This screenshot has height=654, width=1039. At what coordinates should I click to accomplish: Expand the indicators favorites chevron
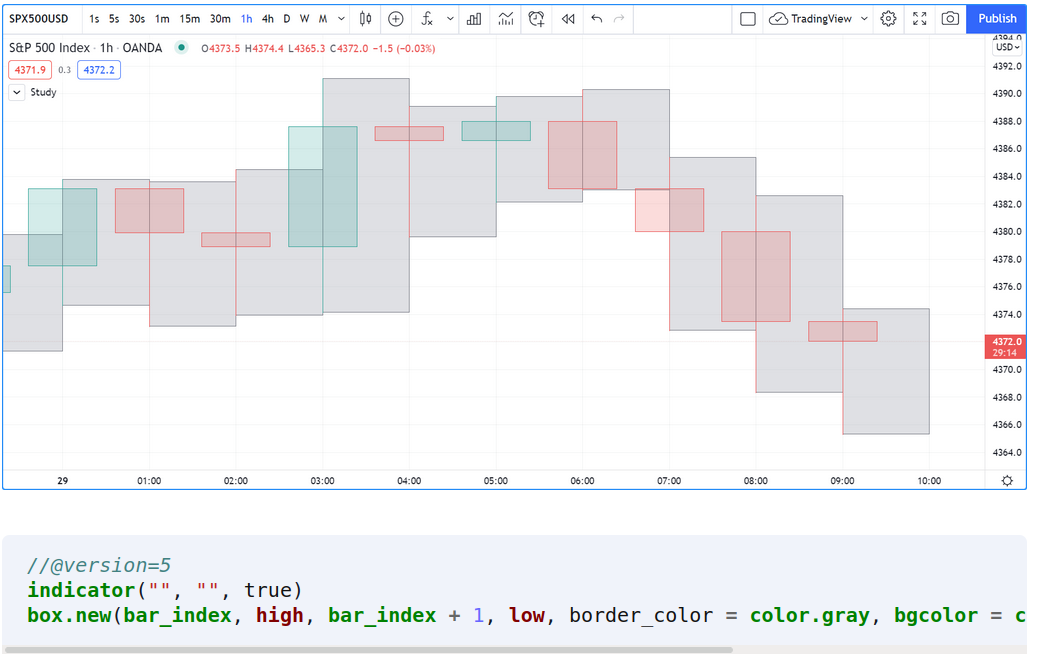tap(450, 19)
